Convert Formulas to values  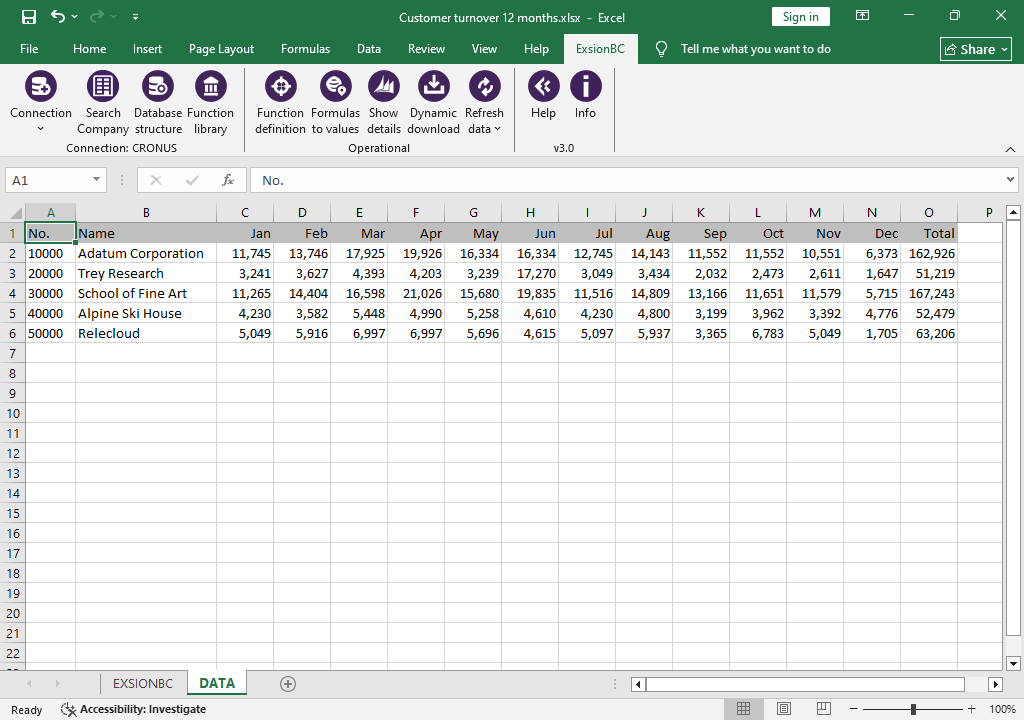click(x=335, y=103)
